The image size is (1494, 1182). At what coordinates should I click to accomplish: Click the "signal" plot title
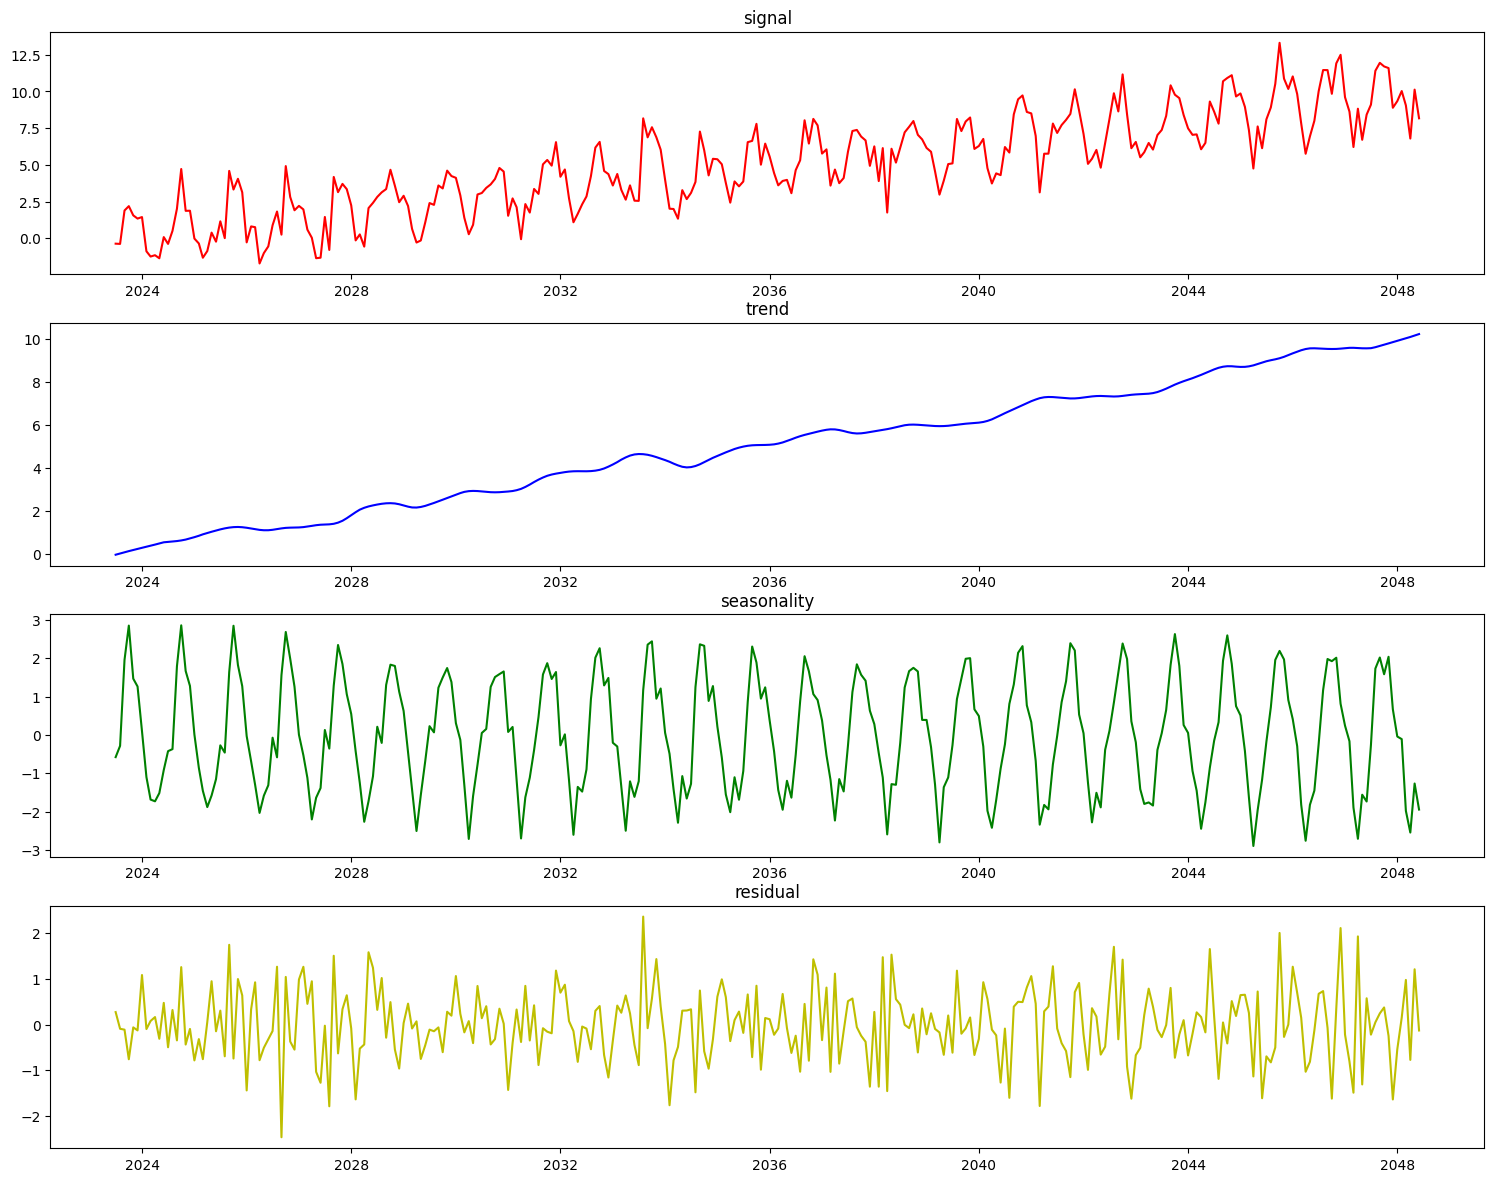(767, 18)
